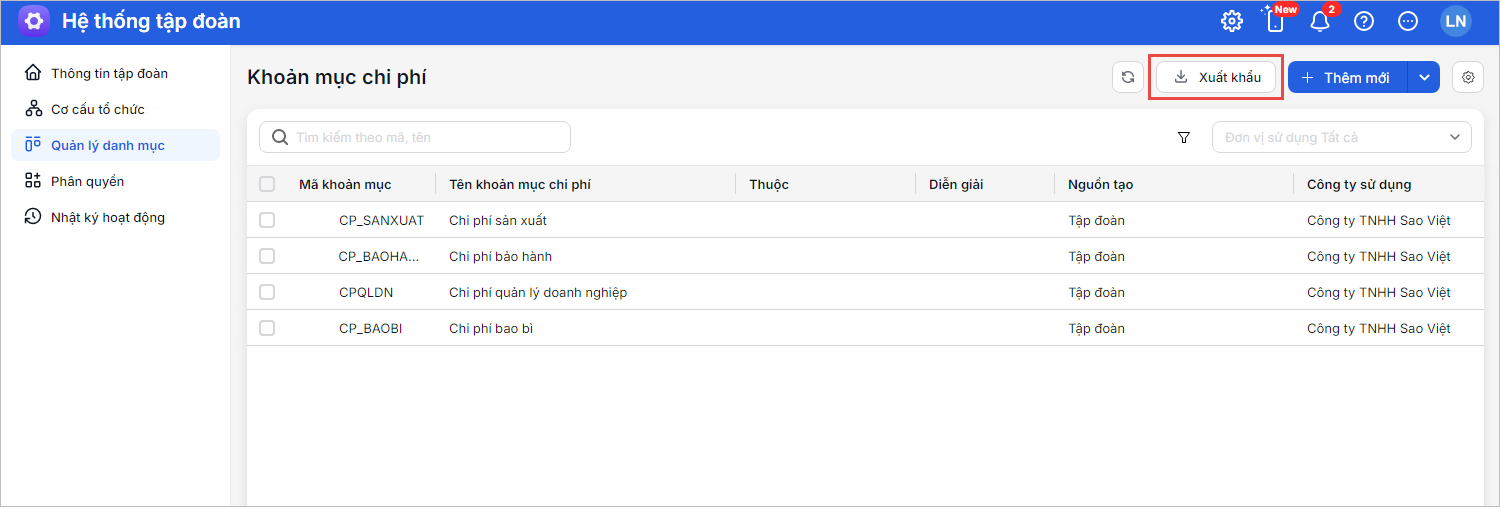The image size is (1500, 507).
Task: Open the Thêm mới dropdown arrow
Action: (1424, 77)
